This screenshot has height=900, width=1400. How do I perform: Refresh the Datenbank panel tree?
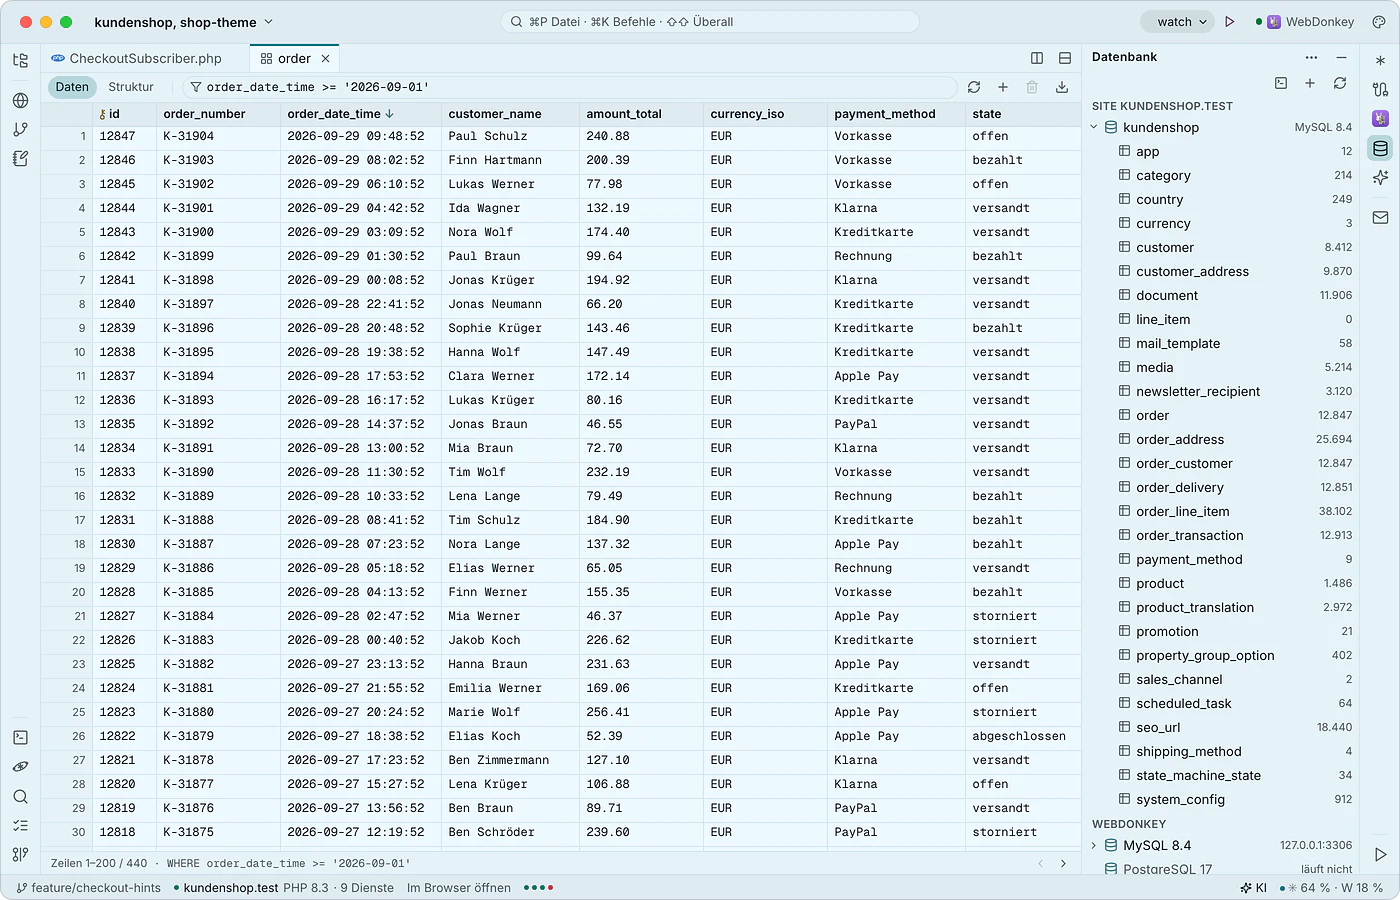click(1340, 83)
